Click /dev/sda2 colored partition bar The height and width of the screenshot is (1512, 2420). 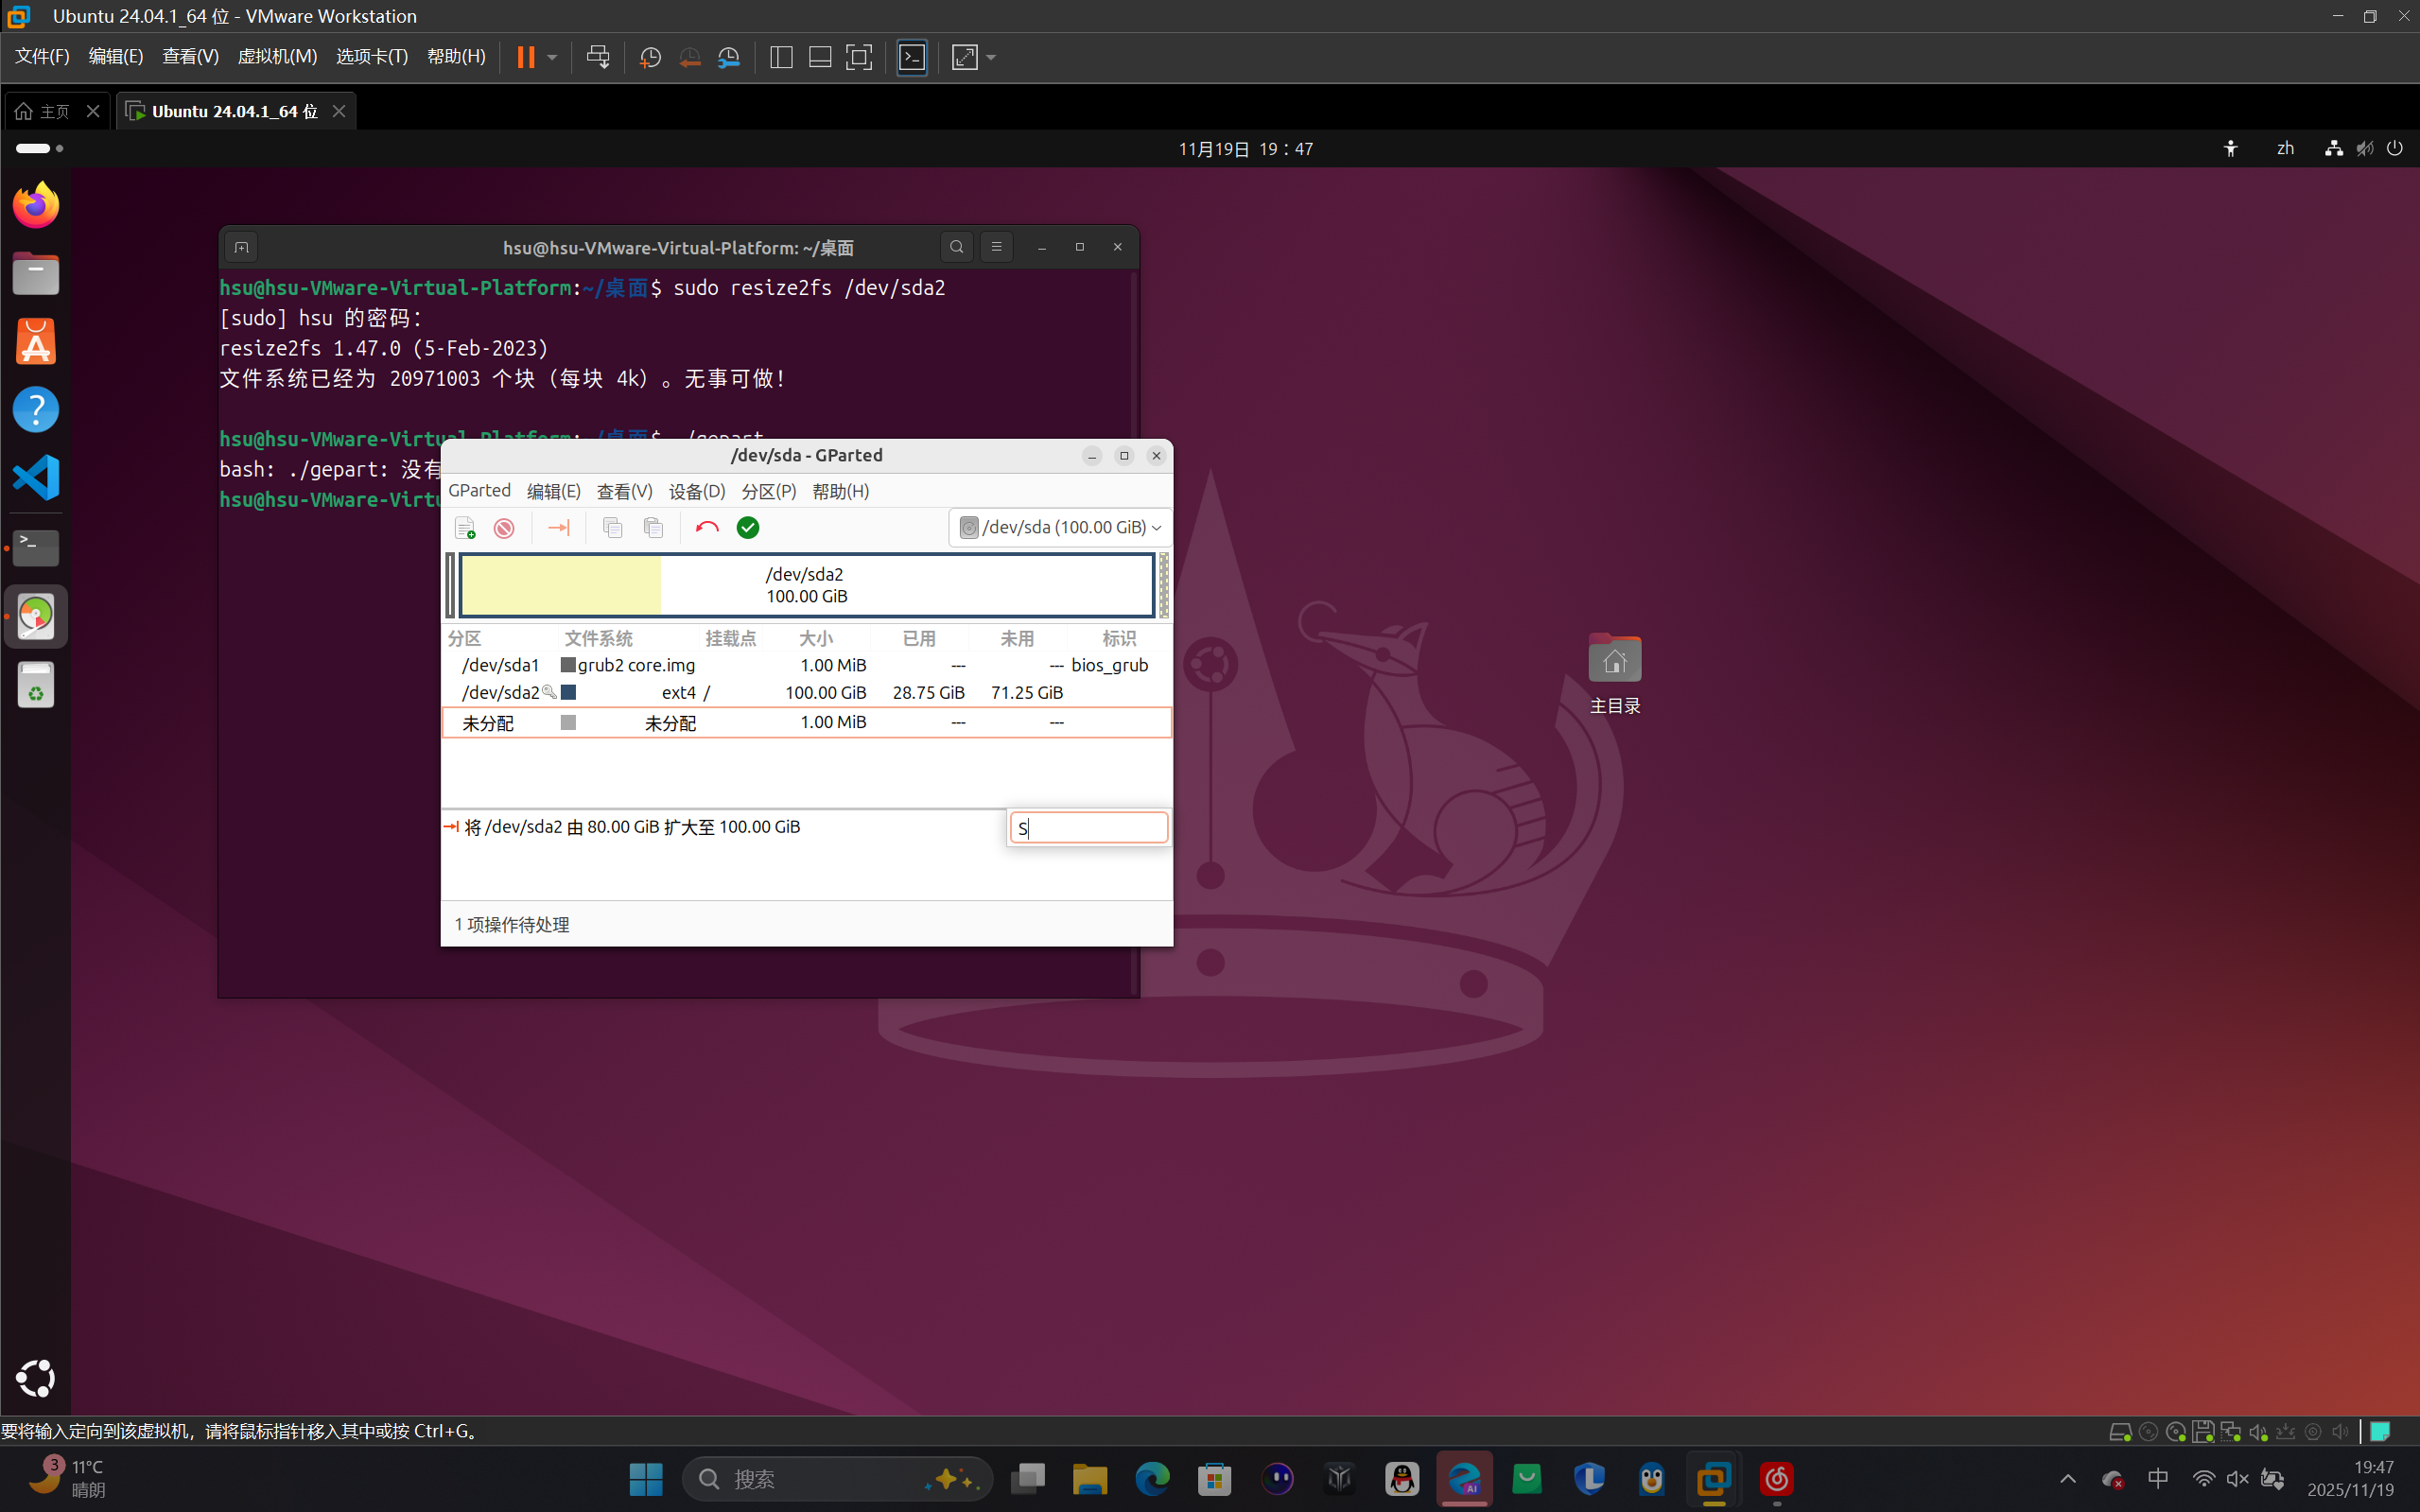click(x=806, y=585)
